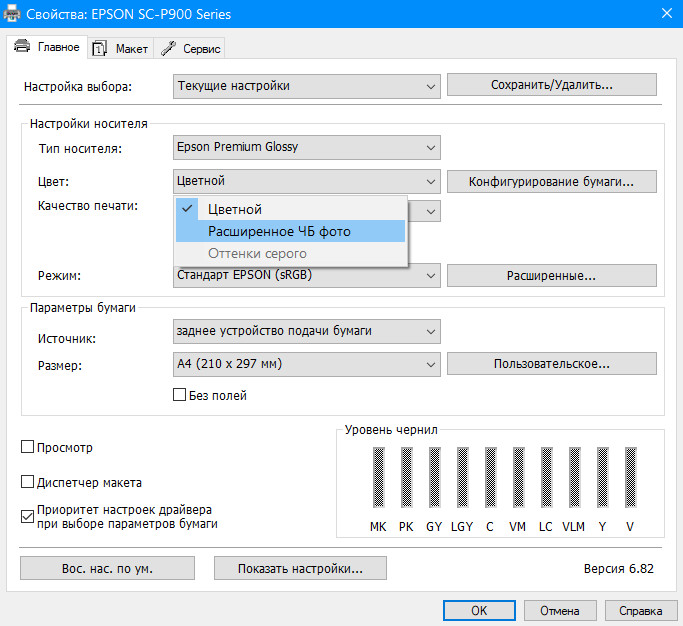Select Оттенки серого option

coord(291,253)
